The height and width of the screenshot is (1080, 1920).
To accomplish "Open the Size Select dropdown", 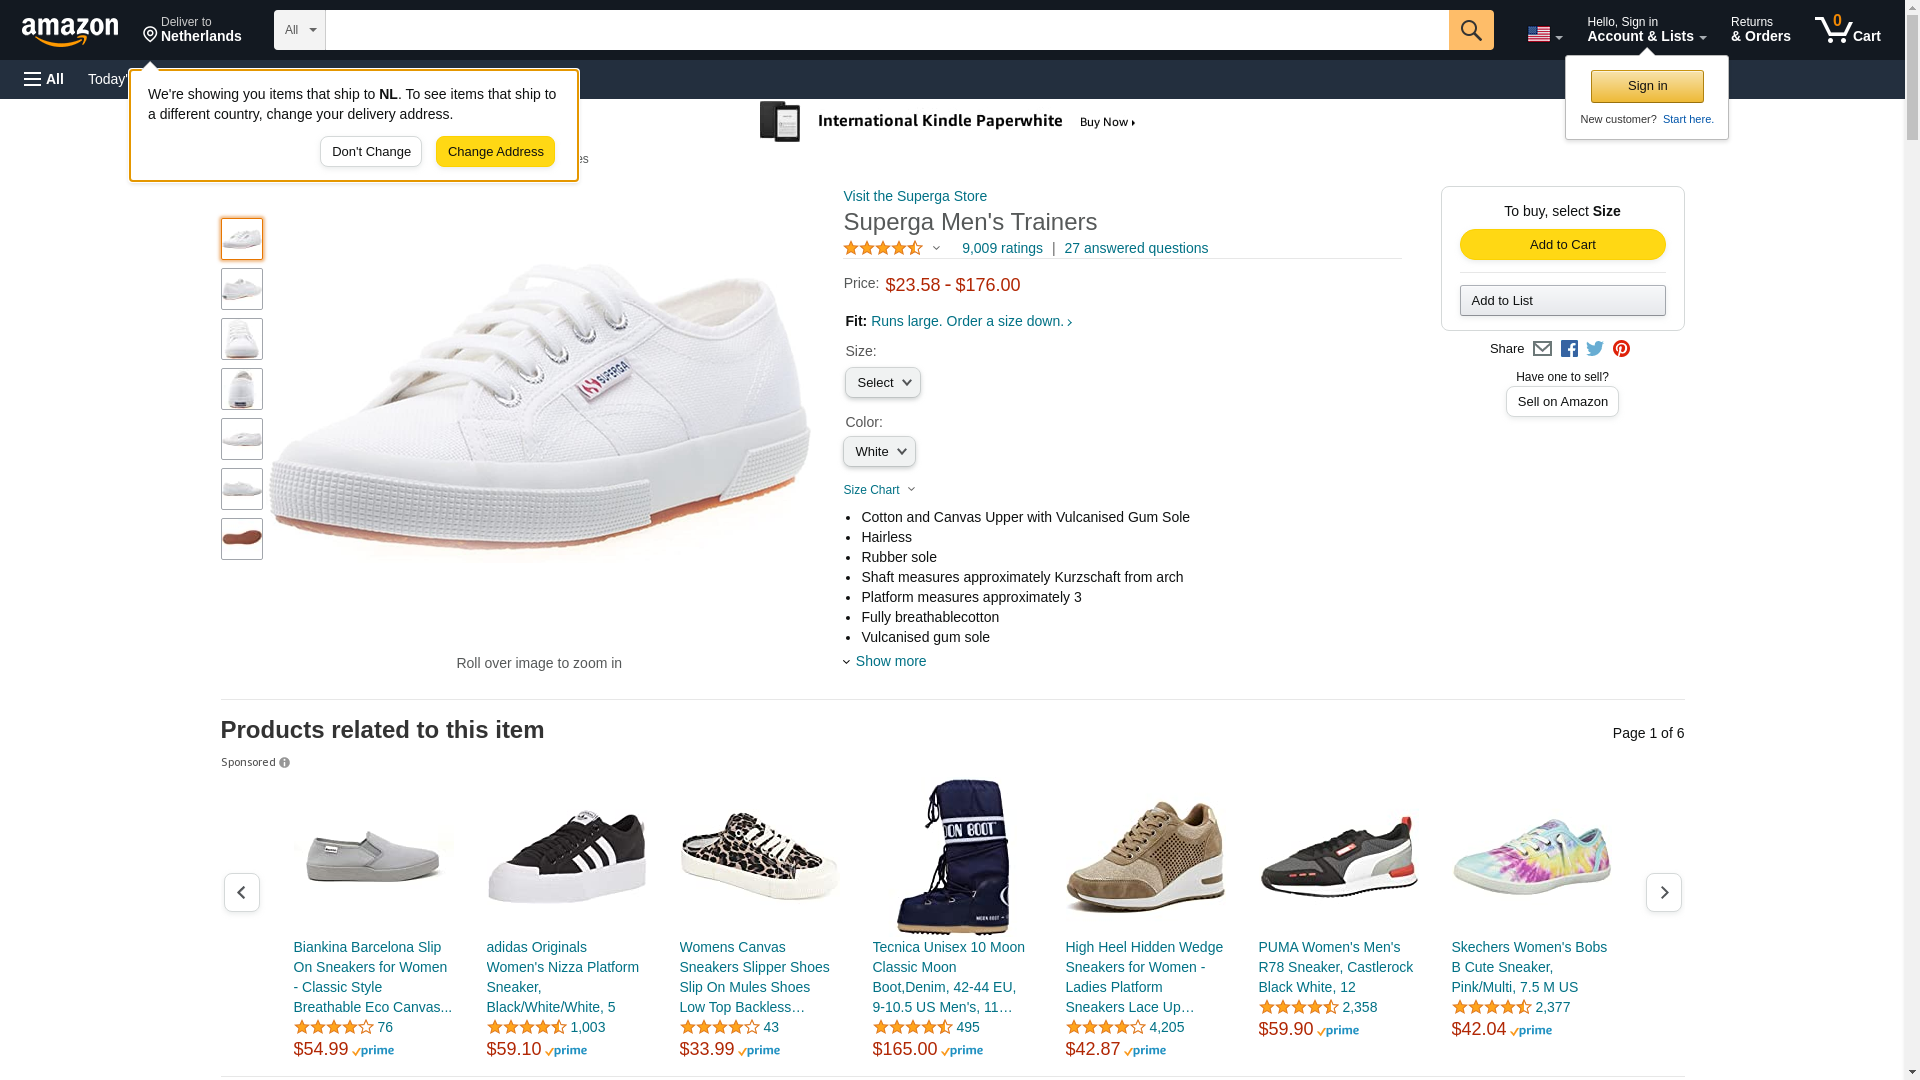I will click(x=883, y=383).
